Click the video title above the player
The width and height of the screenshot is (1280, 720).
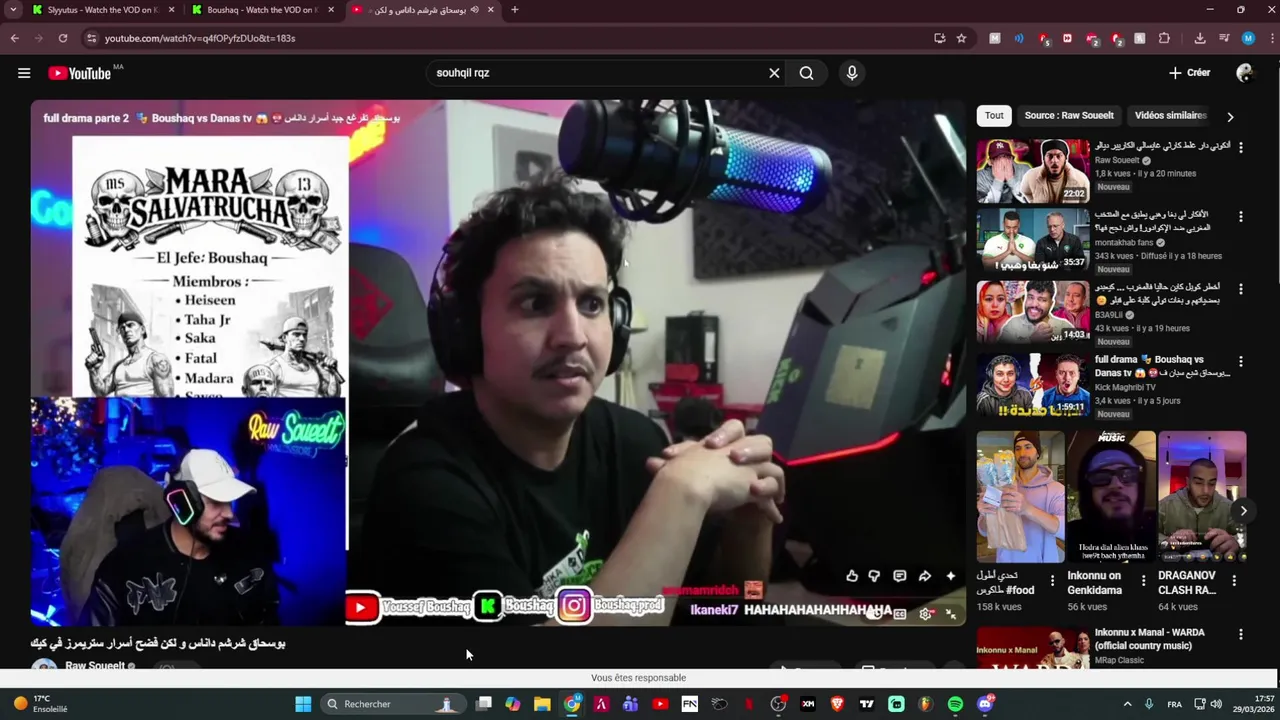pyautogui.click(x=222, y=118)
